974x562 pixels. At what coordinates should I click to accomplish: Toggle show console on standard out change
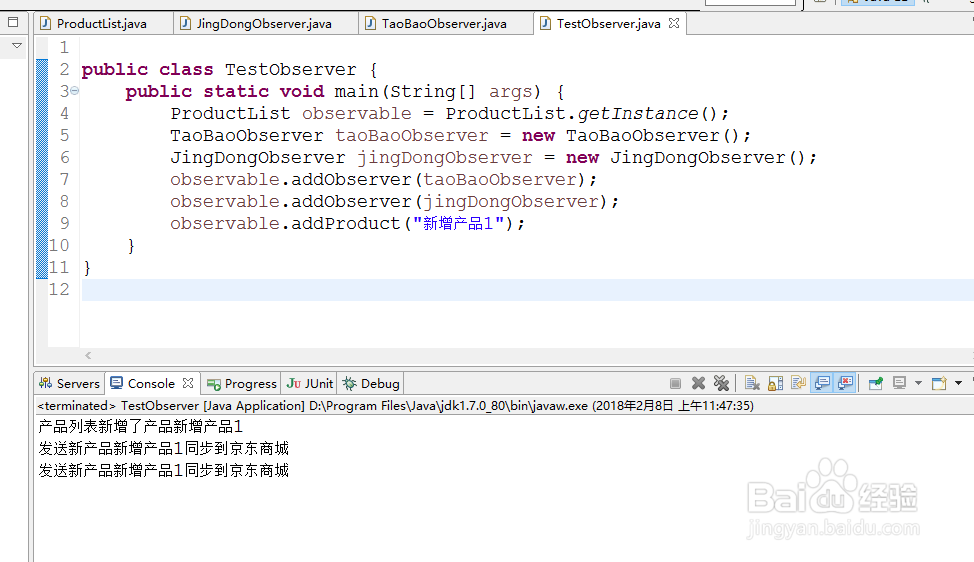[x=822, y=383]
